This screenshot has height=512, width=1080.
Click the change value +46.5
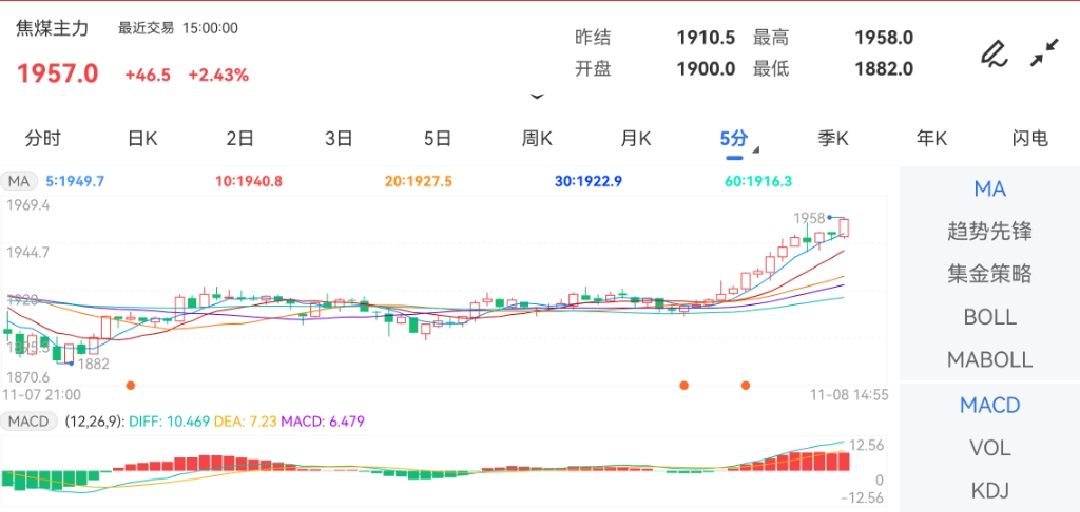tap(148, 75)
